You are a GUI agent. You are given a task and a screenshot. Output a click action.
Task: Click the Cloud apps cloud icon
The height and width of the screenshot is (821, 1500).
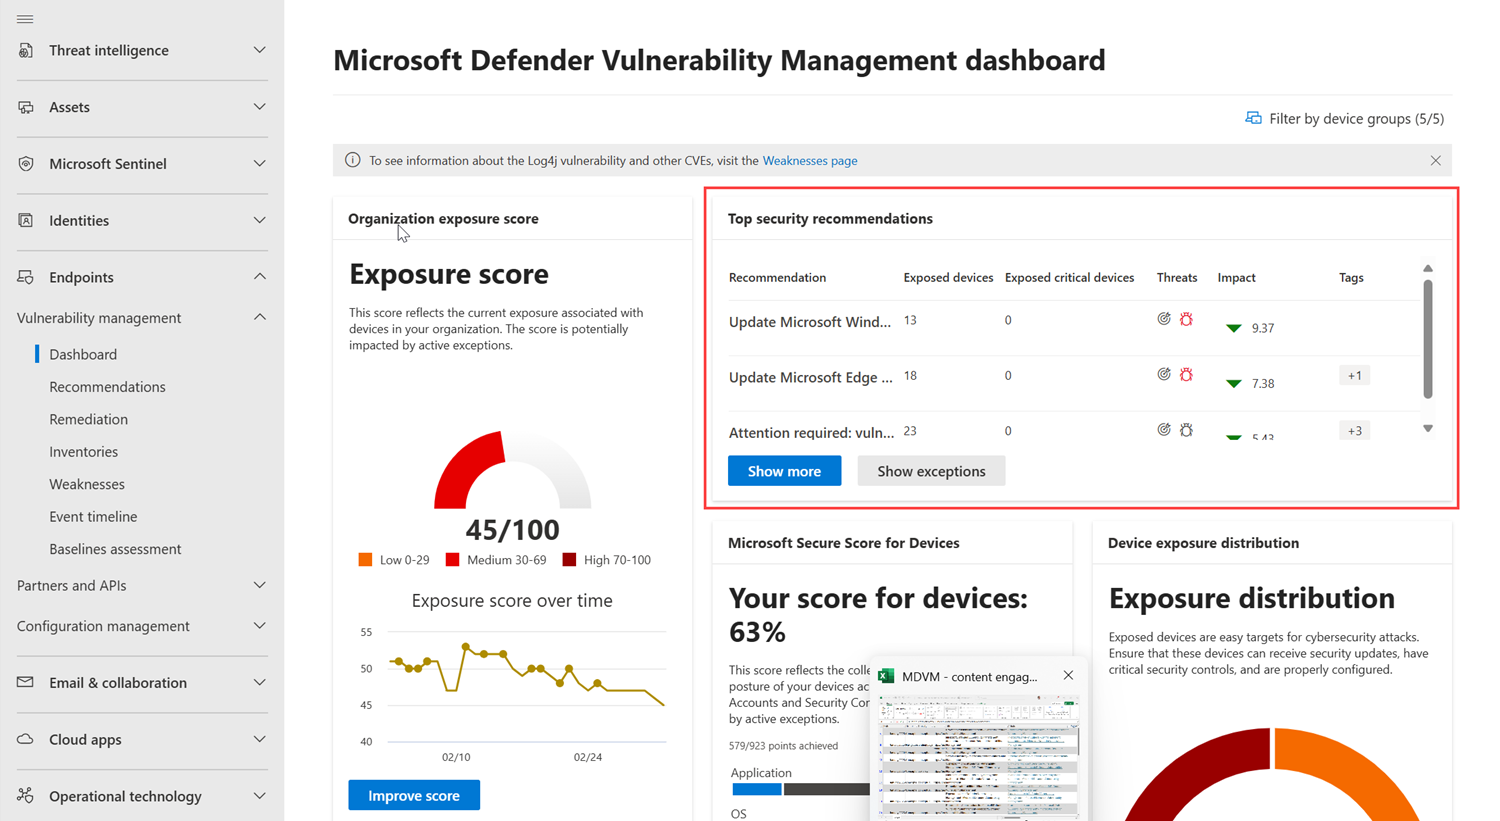[x=26, y=739]
